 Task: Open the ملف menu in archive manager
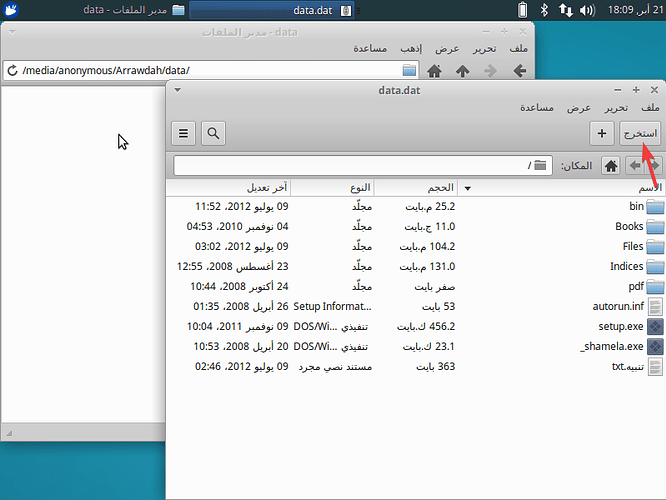(x=649, y=107)
